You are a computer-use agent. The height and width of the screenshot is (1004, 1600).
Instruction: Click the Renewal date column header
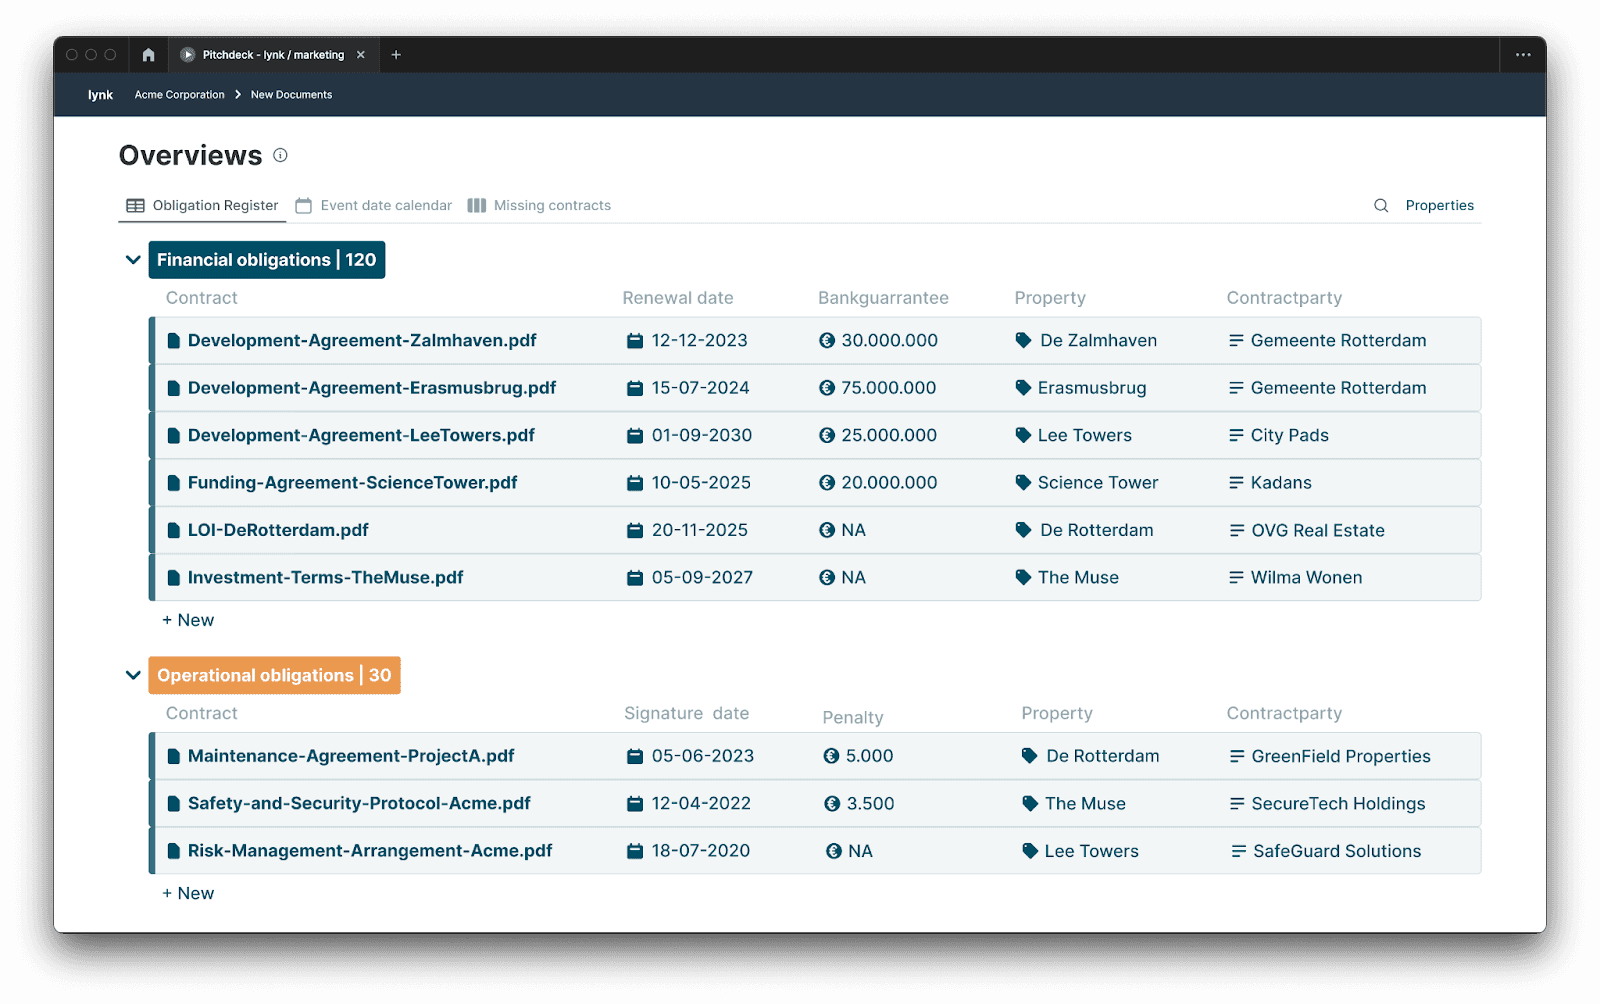[678, 298]
